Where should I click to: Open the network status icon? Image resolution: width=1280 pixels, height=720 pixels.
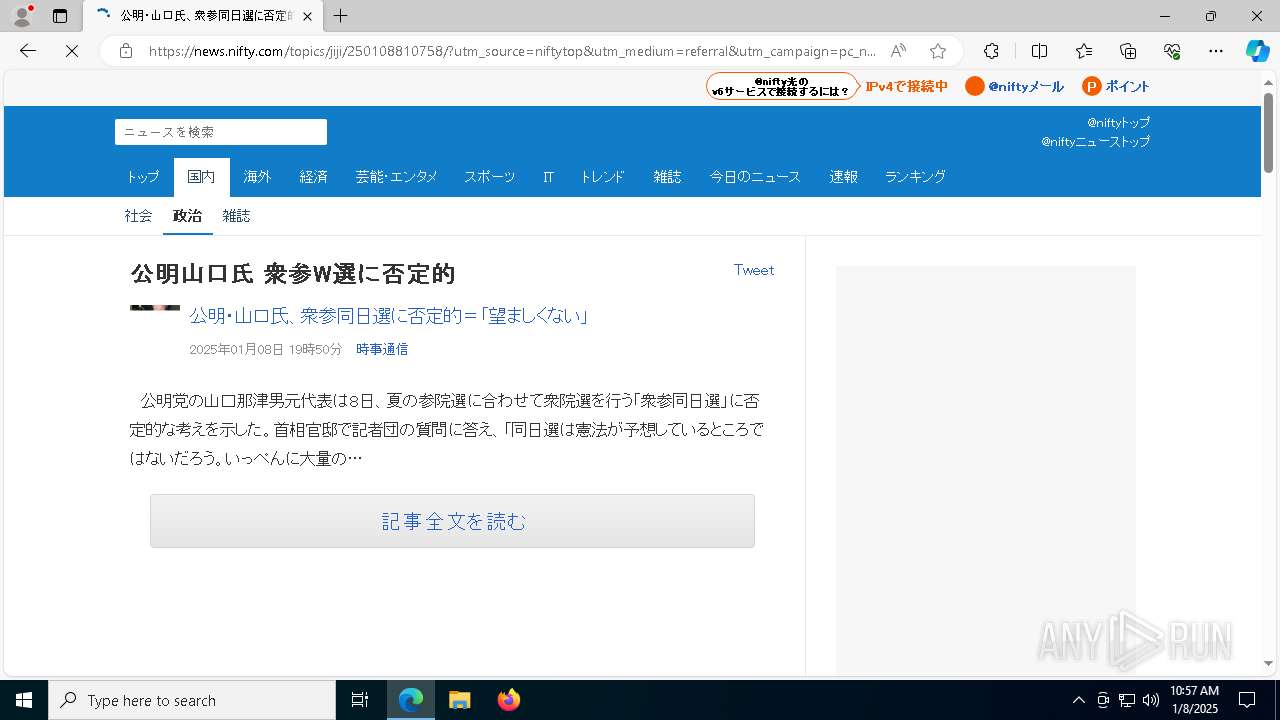click(1127, 700)
